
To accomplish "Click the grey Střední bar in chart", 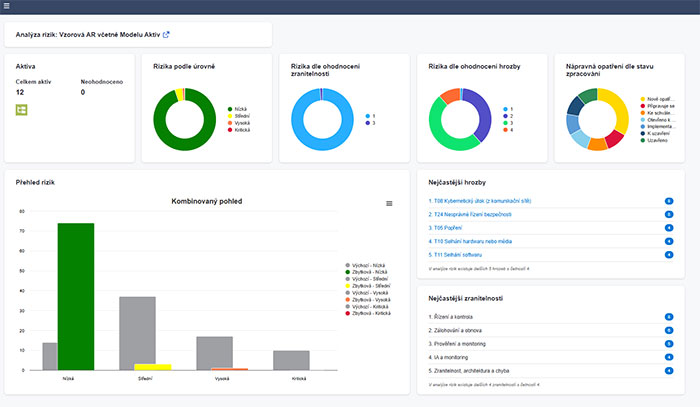I will coord(138,332).
